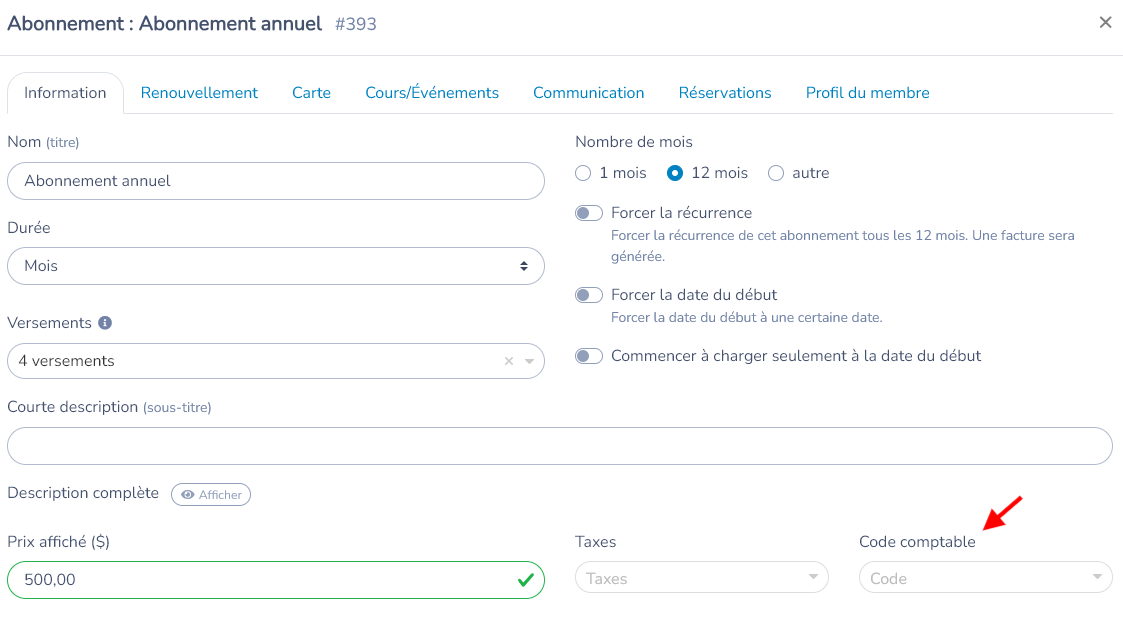The height and width of the screenshot is (621, 1123).
Task: Expand the Versements dropdown arrow
Action: [x=530, y=361]
